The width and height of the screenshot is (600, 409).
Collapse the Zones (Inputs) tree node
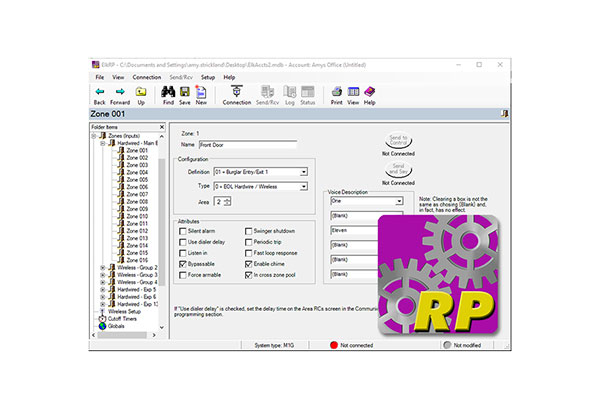click(94, 136)
